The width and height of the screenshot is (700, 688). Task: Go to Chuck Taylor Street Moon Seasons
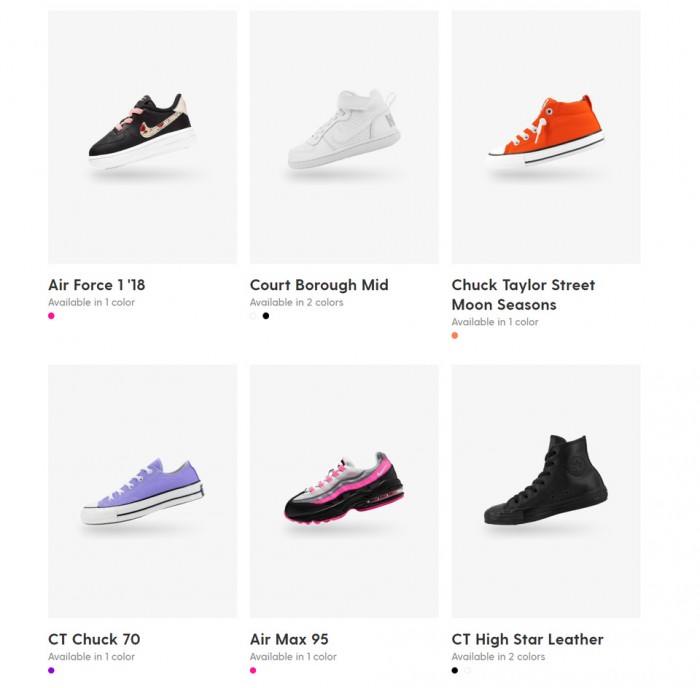coord(523,295)
